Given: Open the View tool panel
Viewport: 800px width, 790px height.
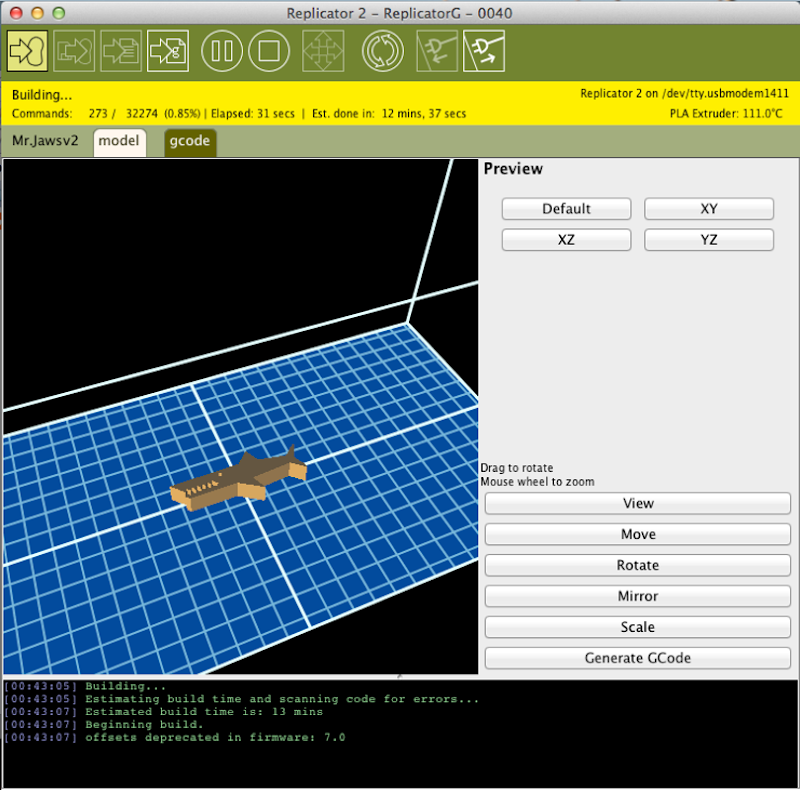Looking at the screenshot, I should [x=638, y=504].
